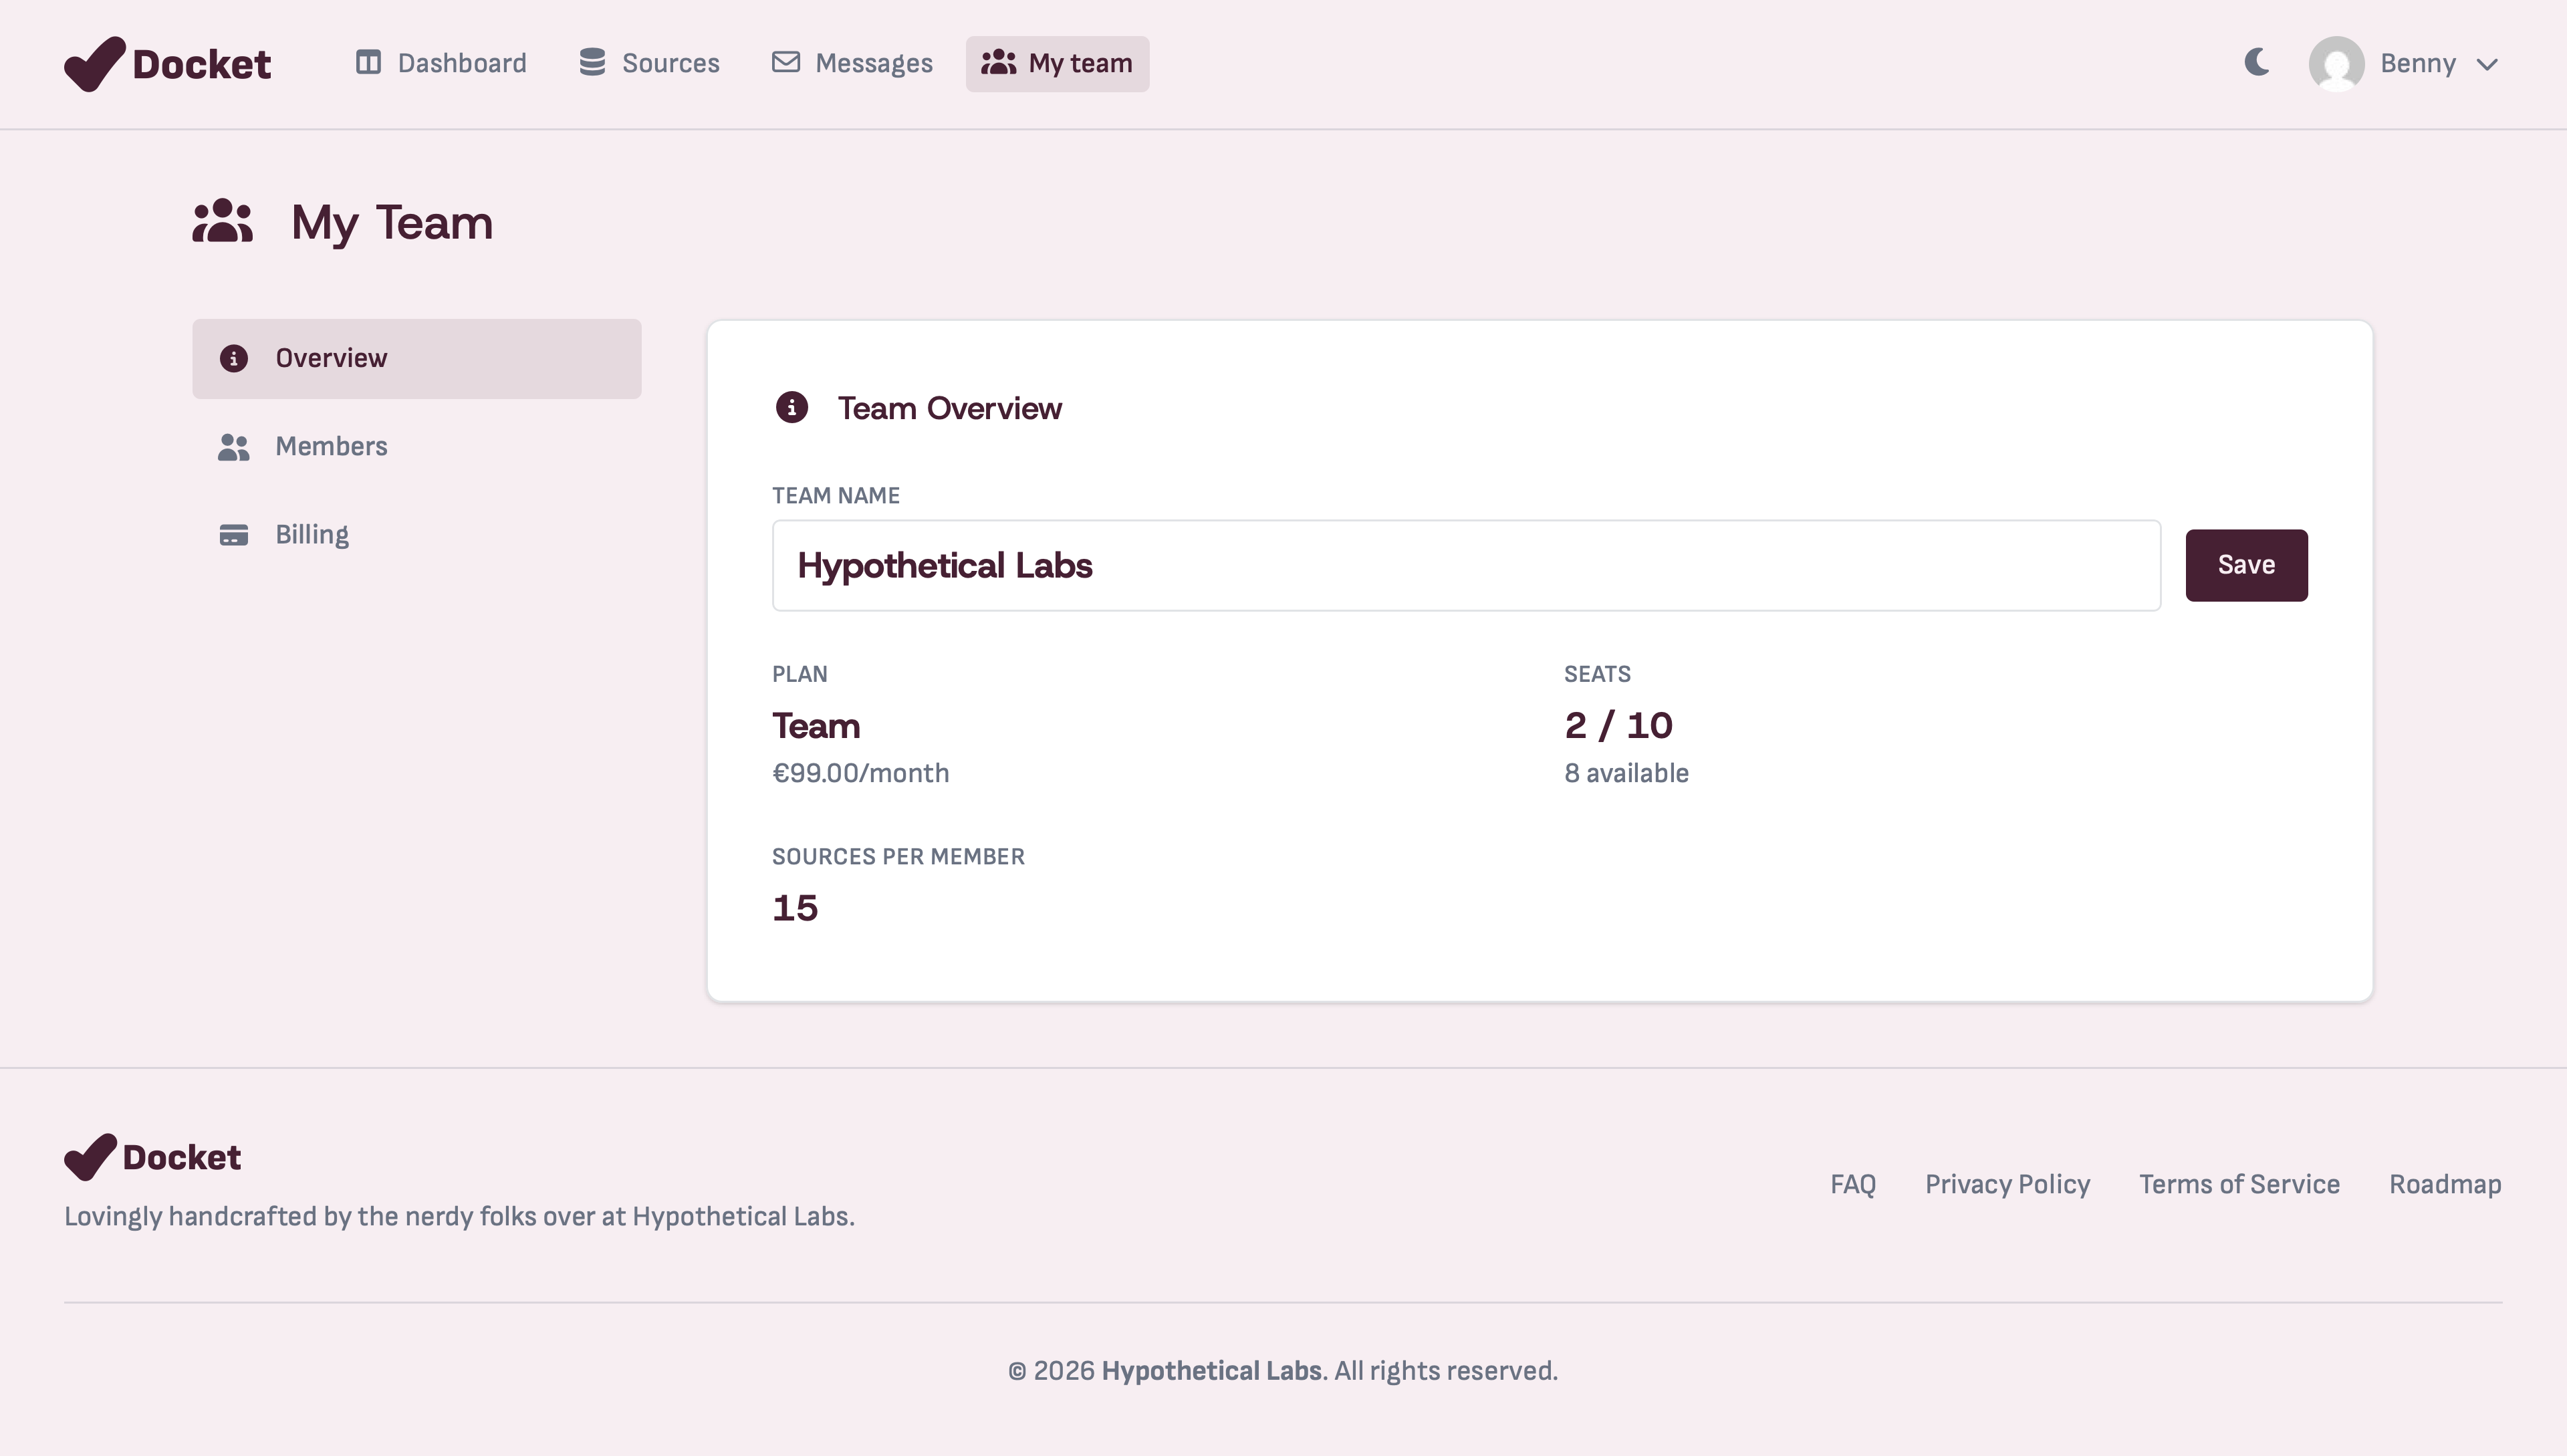Screen dimensions: 2567x1456
Task: Click the SOURCES PER MEMBER label
Action: (x=898, y=857)
